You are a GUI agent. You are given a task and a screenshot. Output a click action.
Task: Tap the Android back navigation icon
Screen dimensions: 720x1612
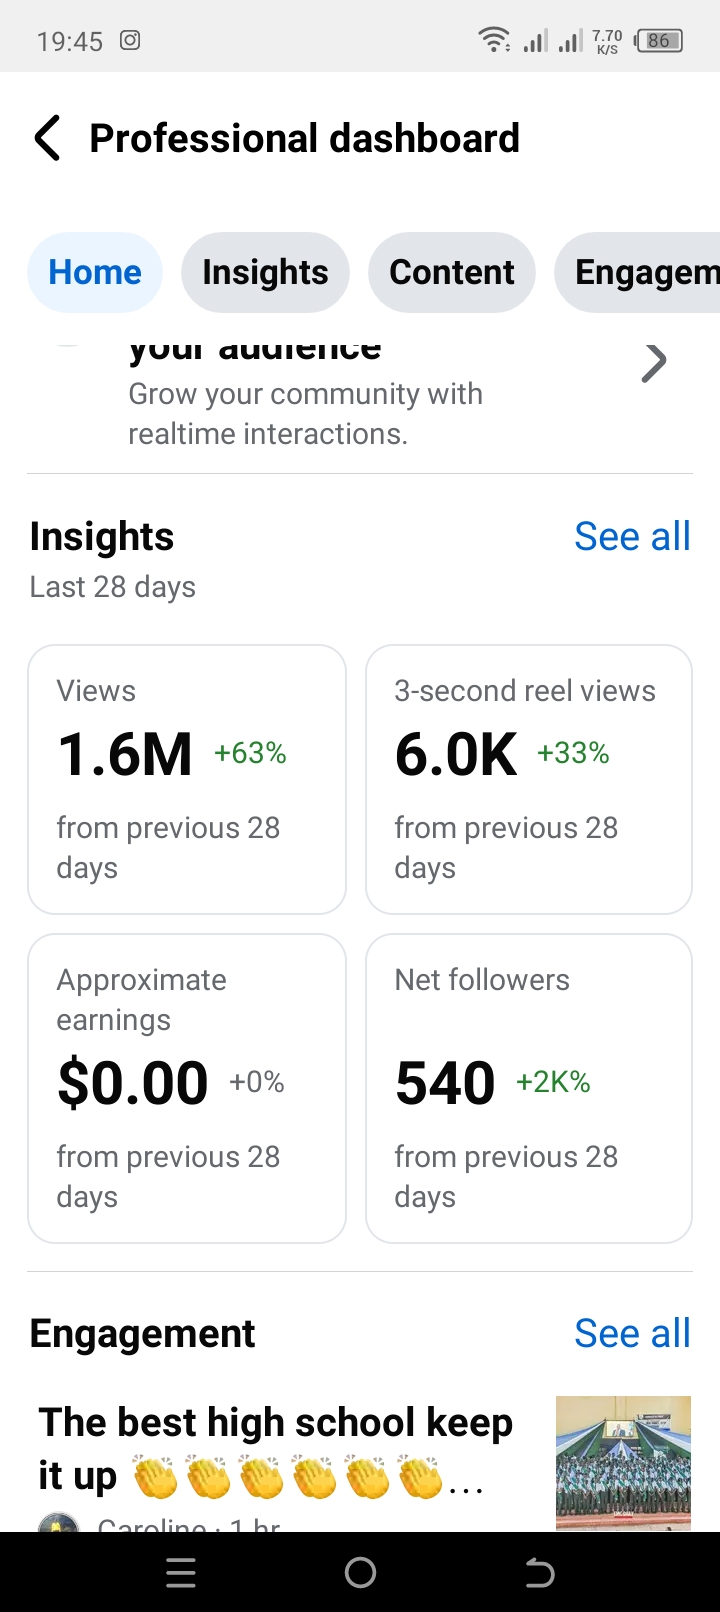pos(540,1573)
